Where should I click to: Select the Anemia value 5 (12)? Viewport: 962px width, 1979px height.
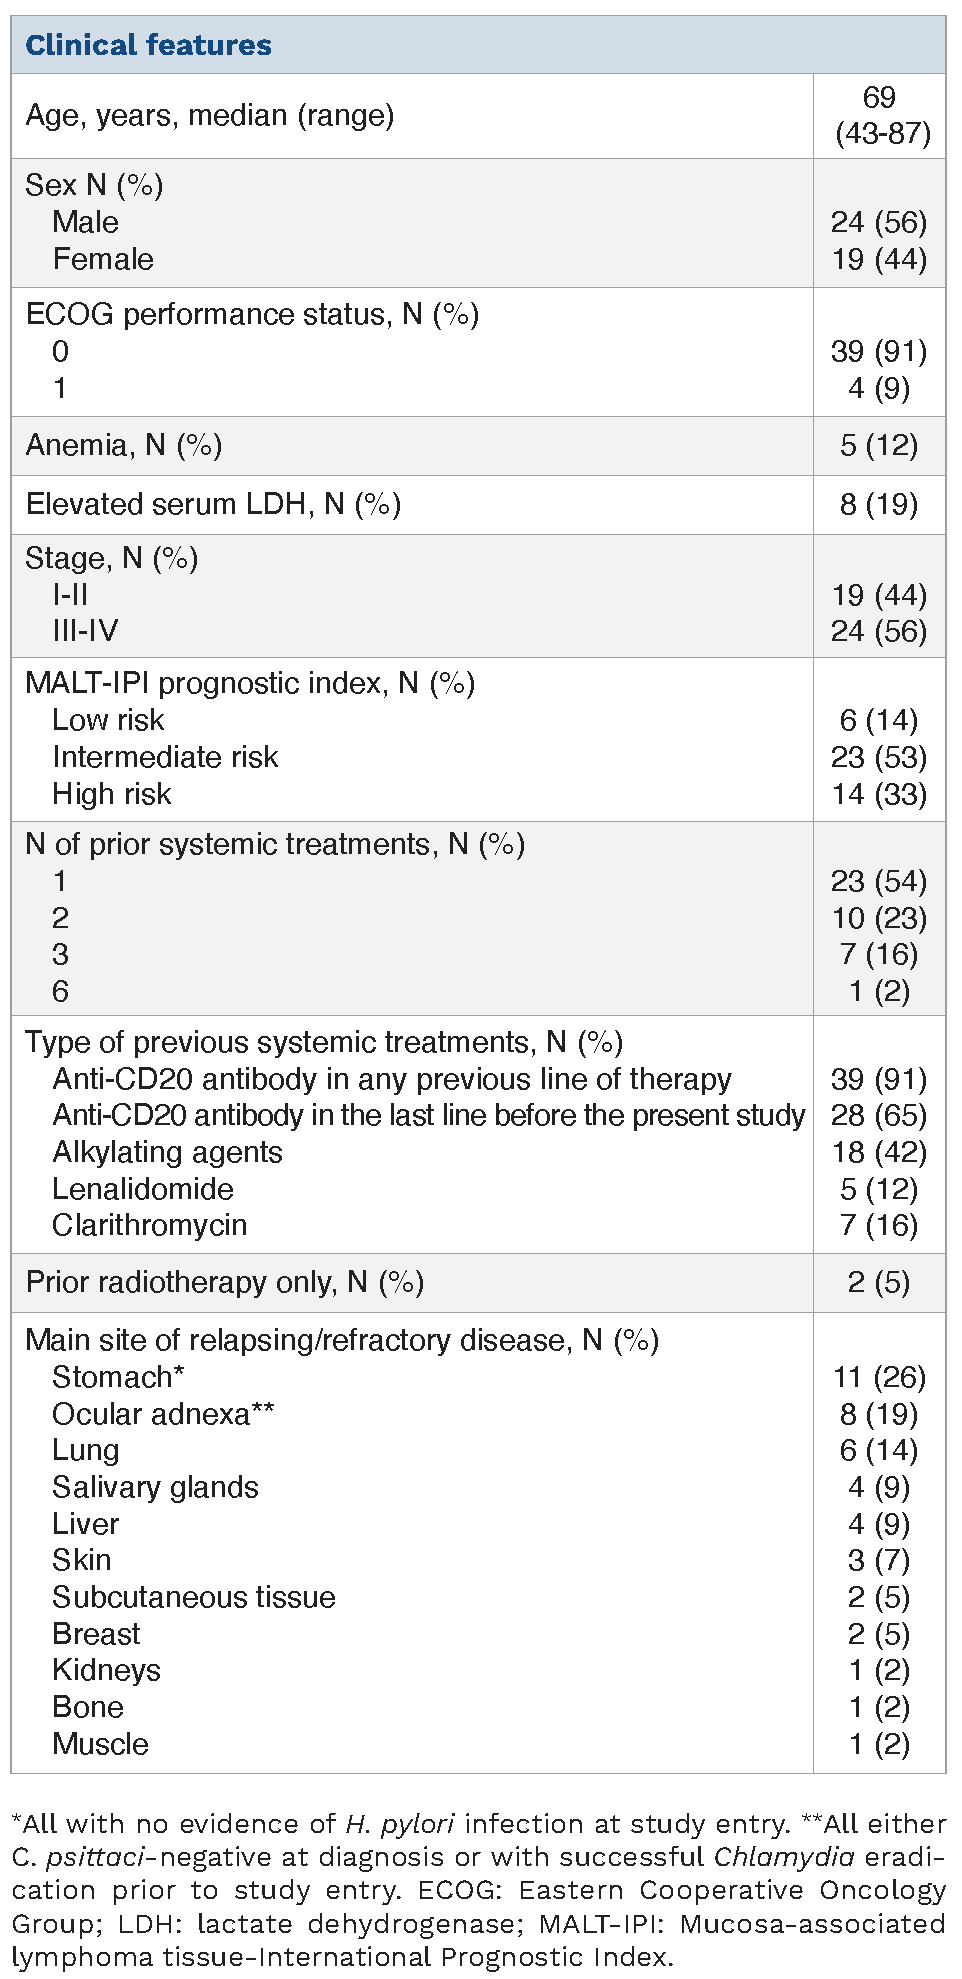878,445
